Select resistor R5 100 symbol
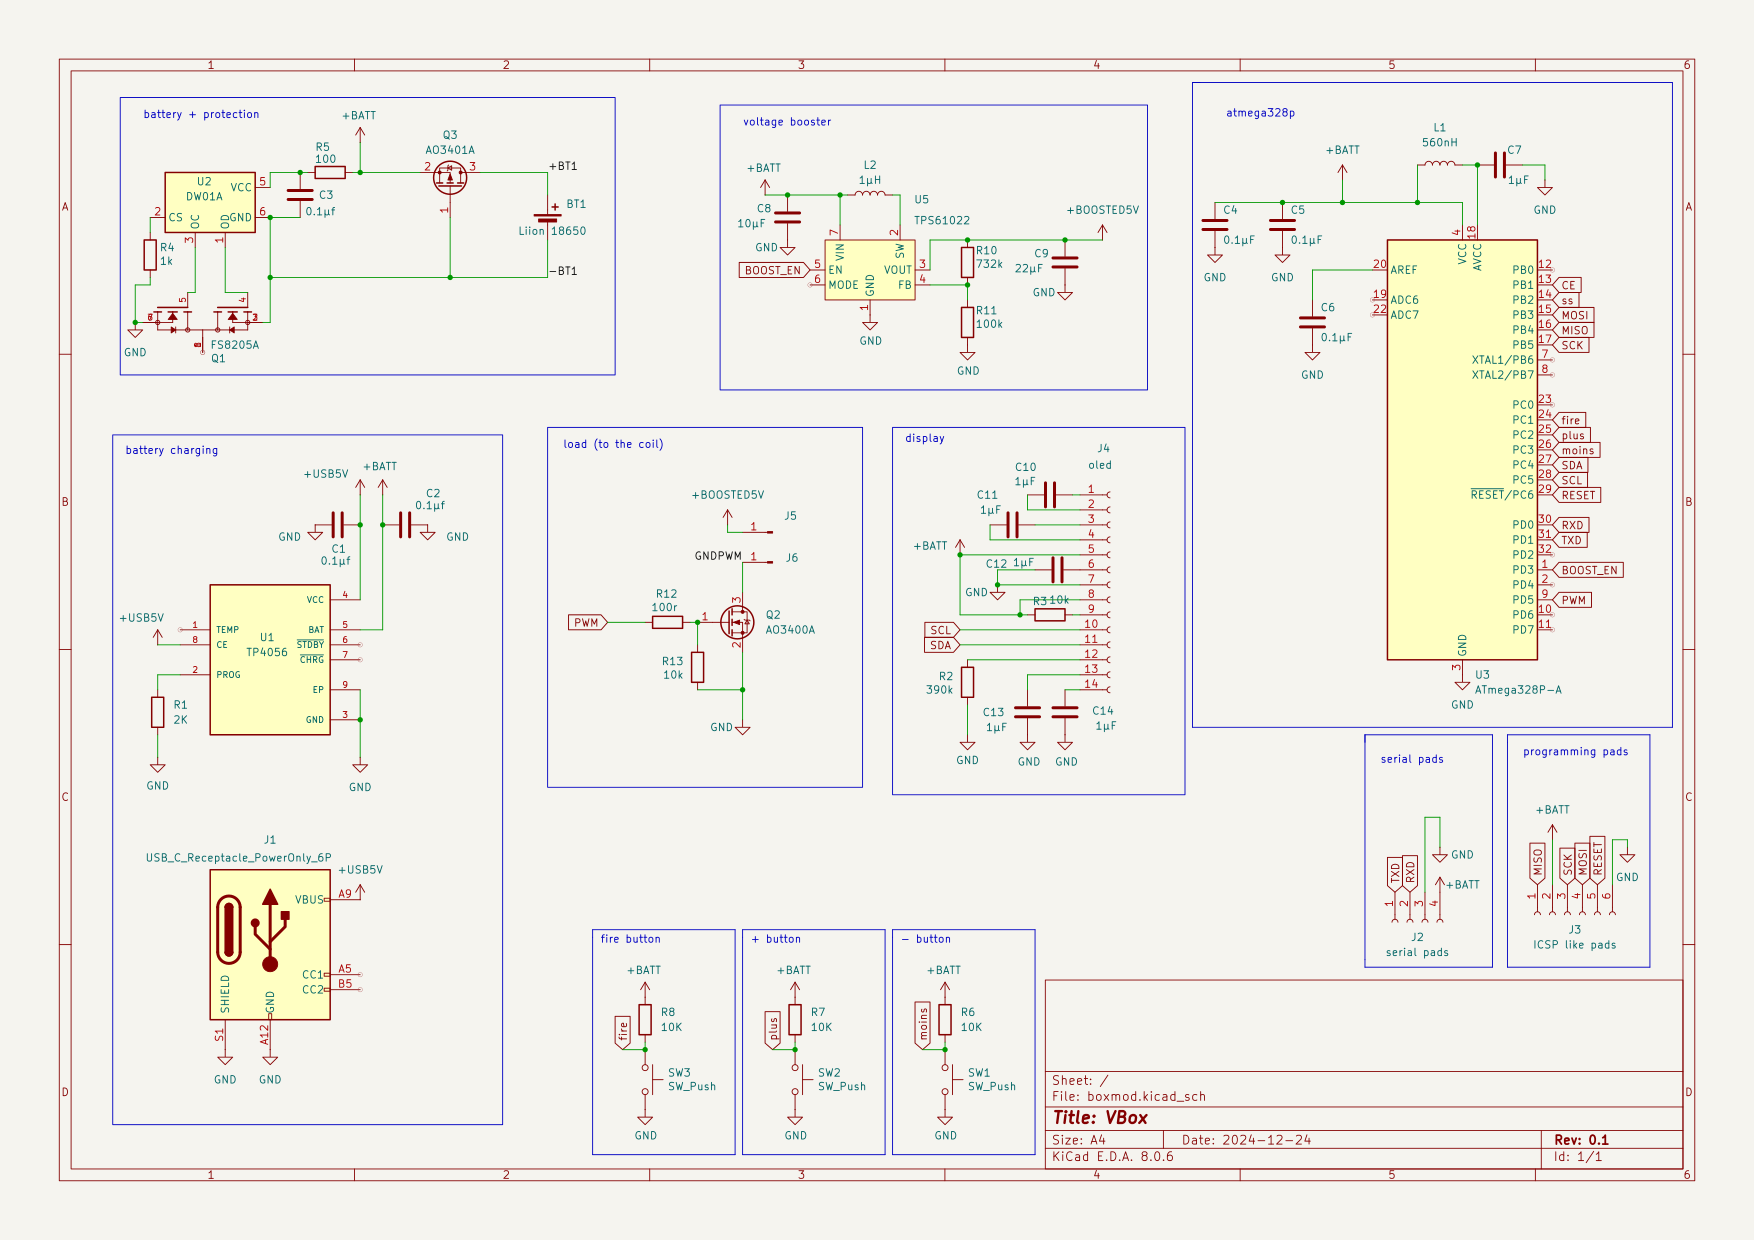 point(329,172)
